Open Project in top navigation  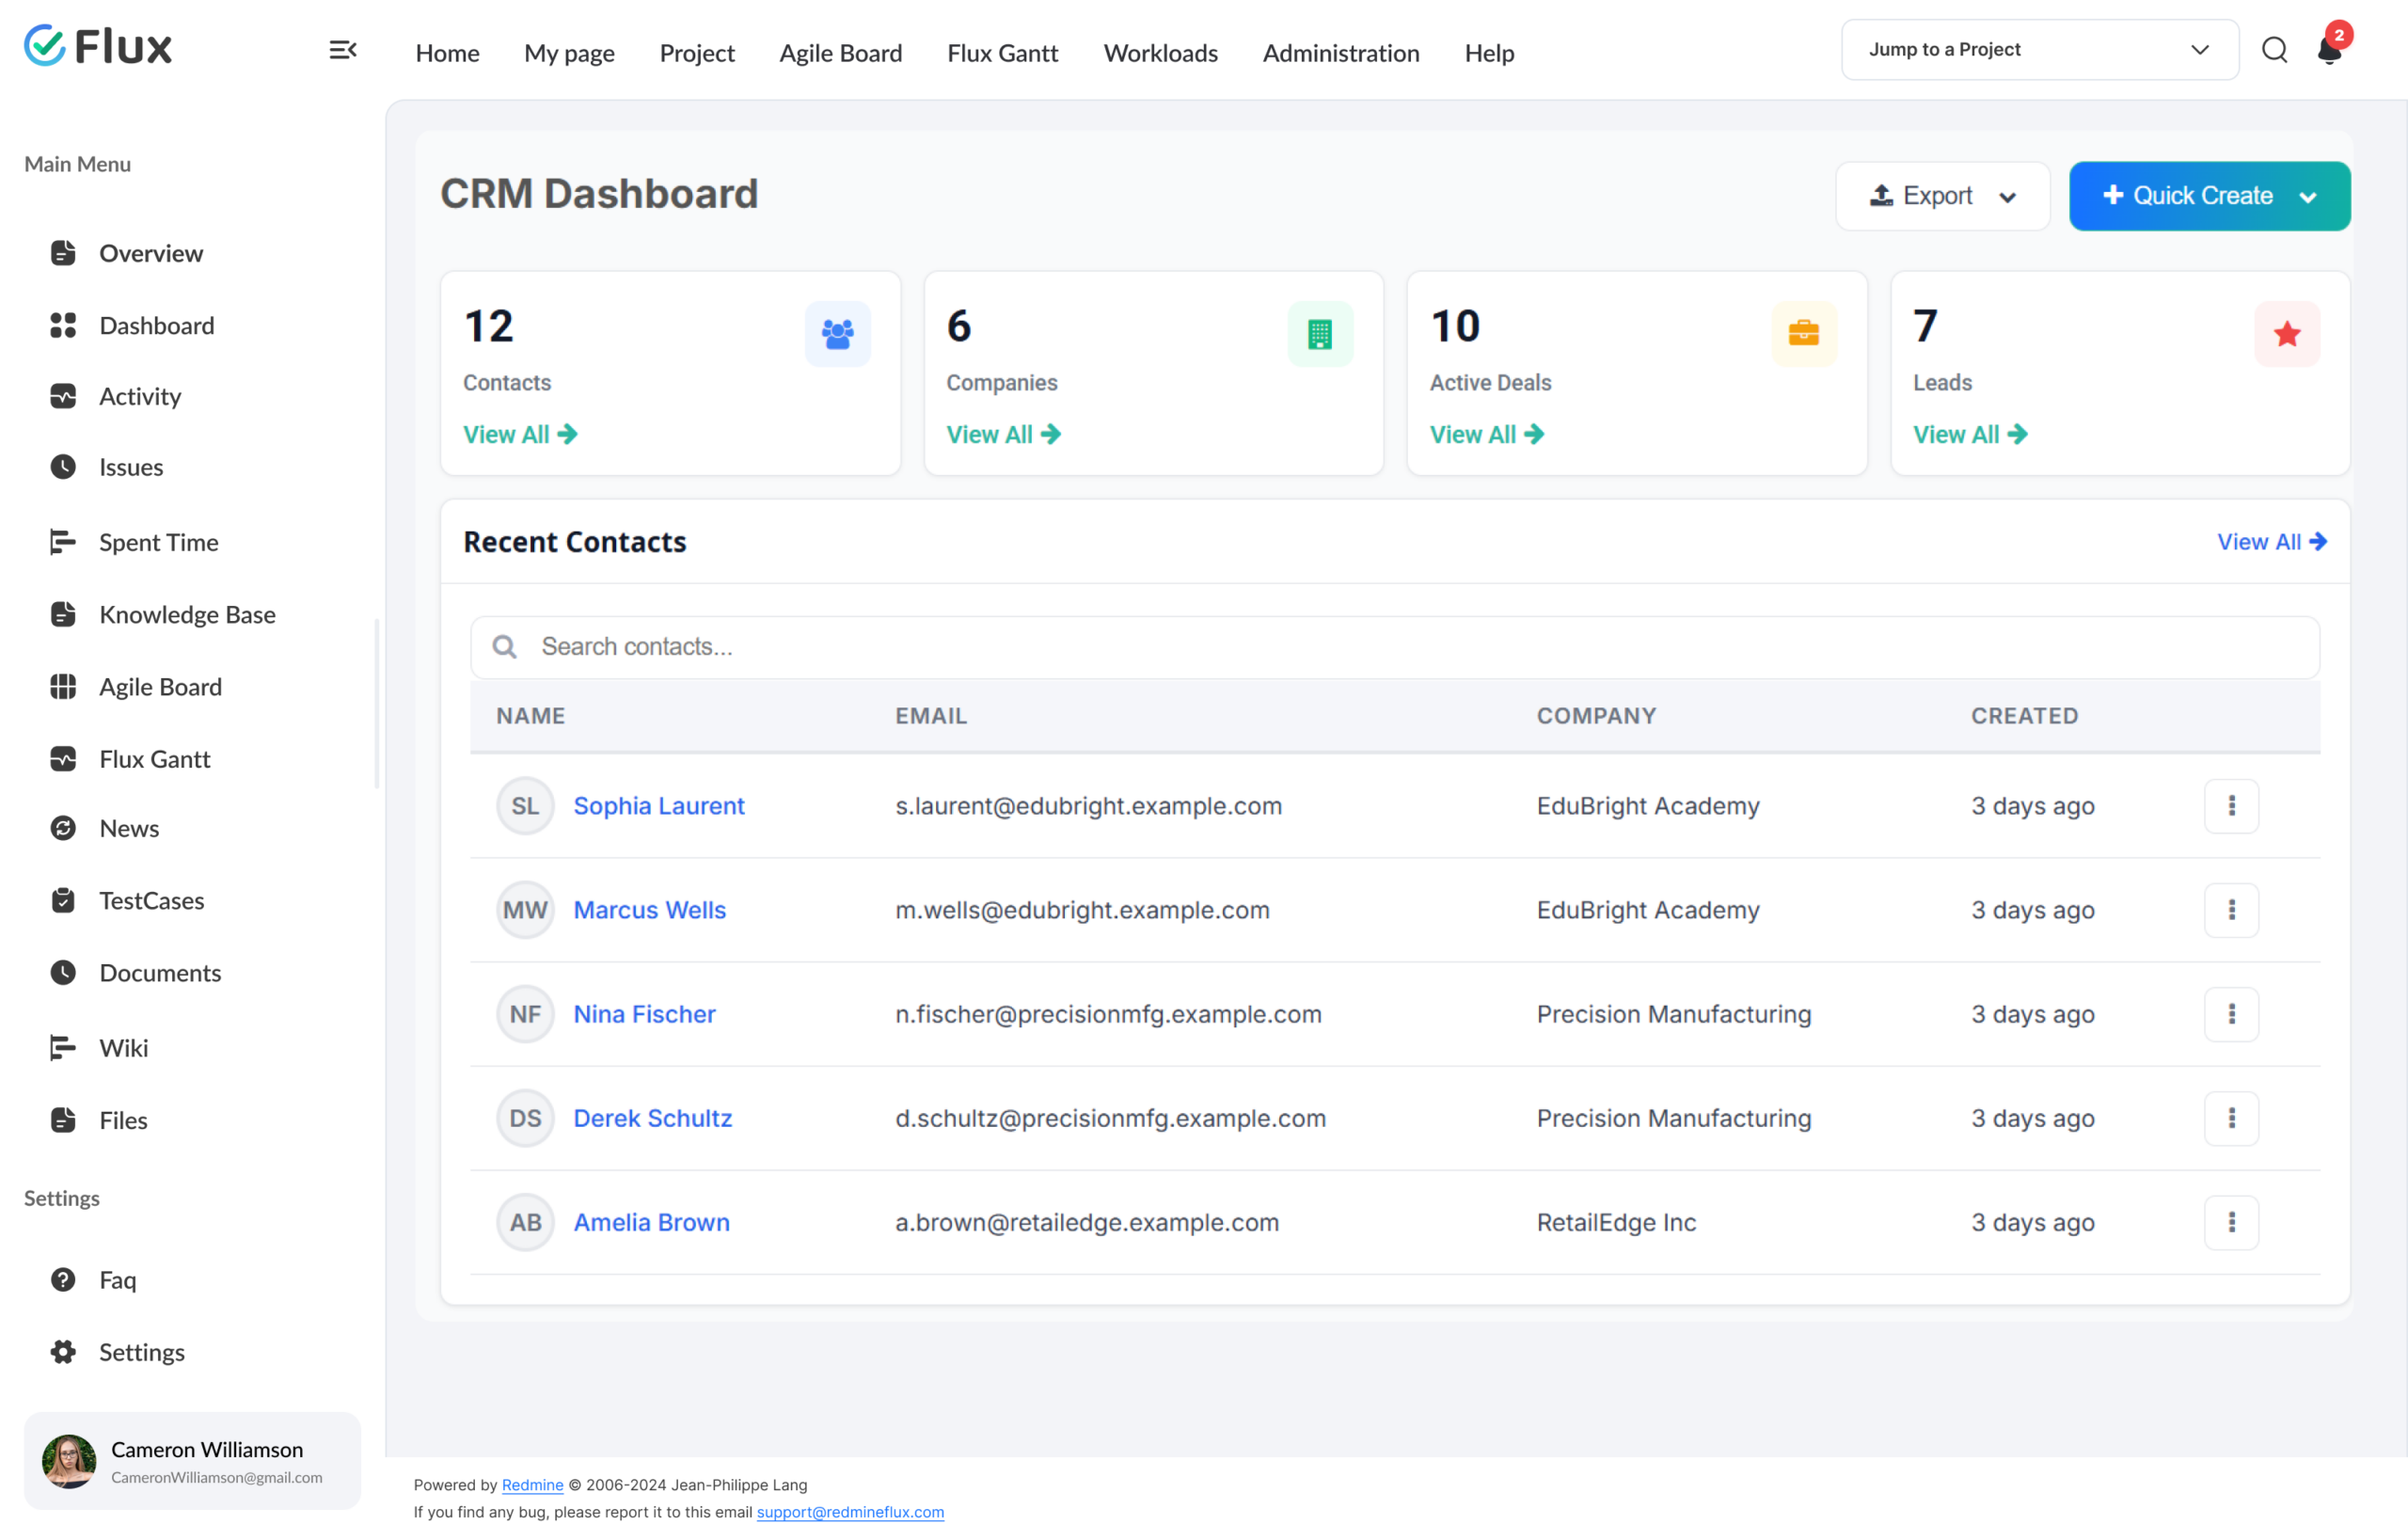pyautogui.click(x=697, y=53)
